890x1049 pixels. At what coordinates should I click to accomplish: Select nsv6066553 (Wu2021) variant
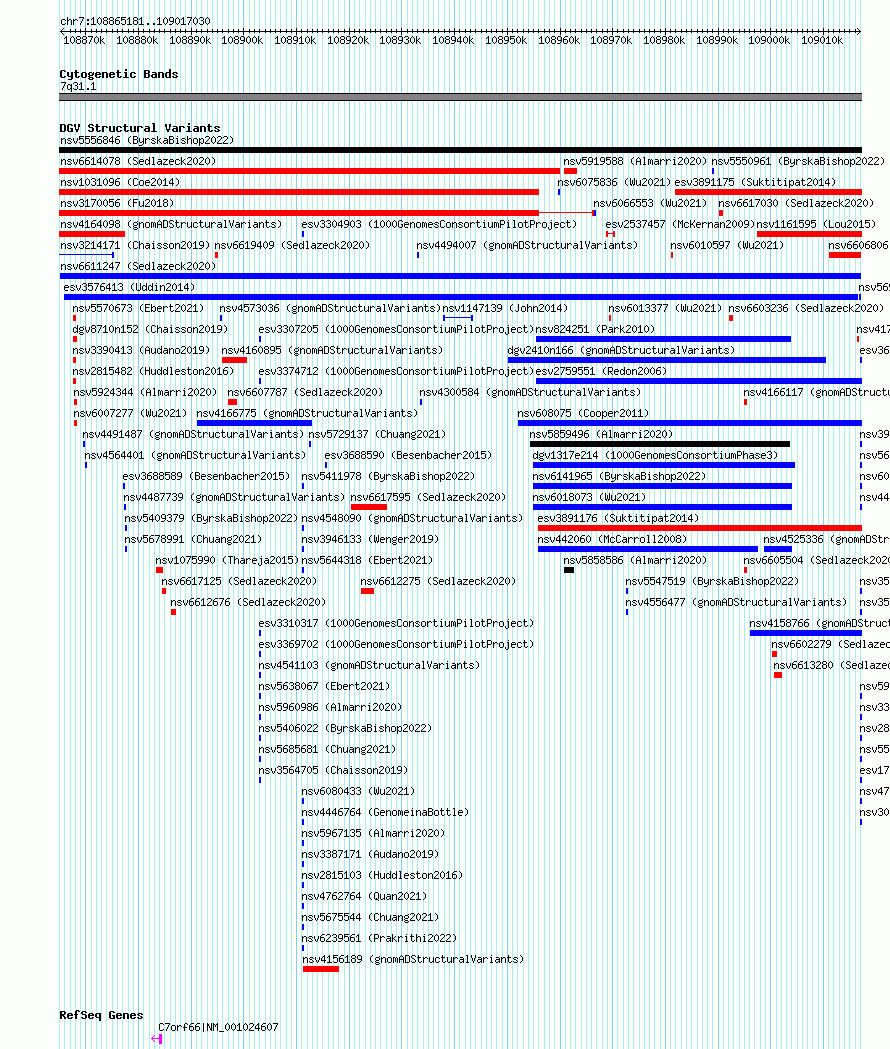click(650, 203)
